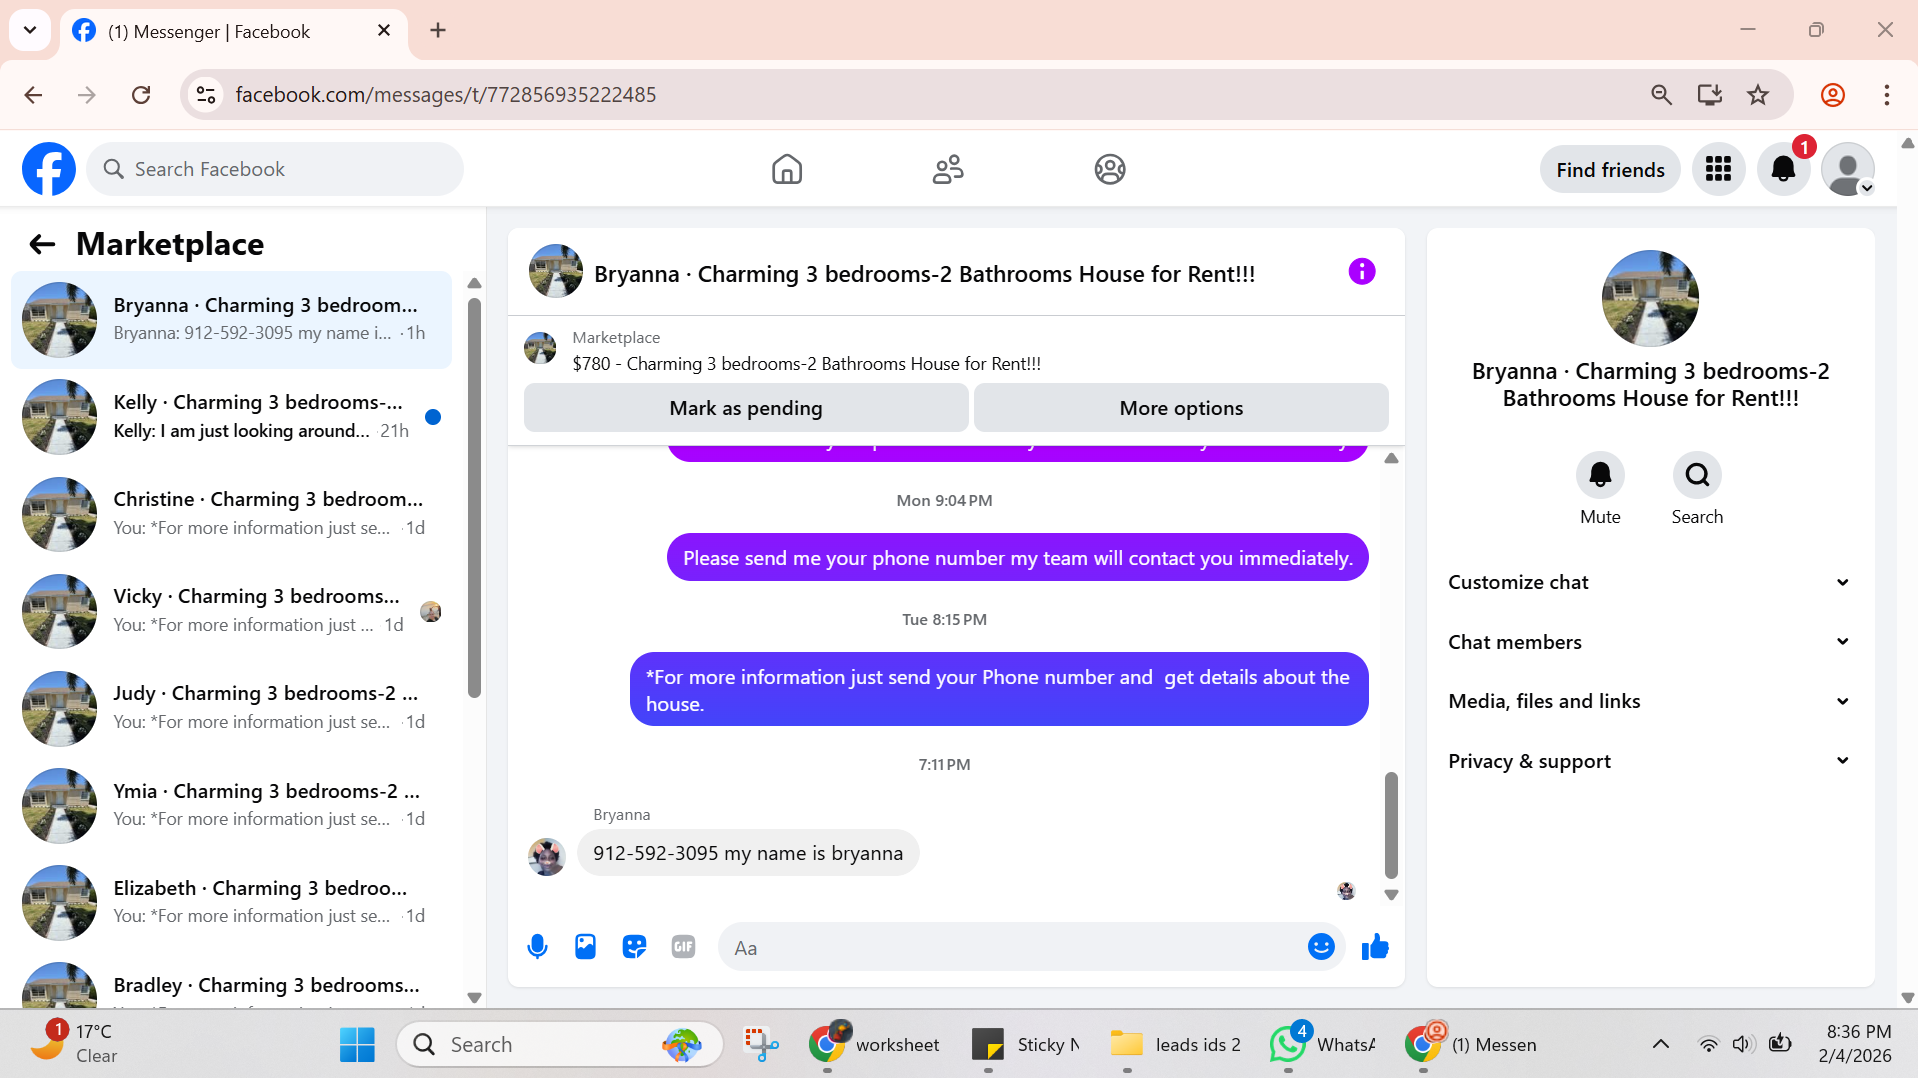1918x1078 pixels.
Task: Click the taskbar Search box
Action: coord(560,1044)
